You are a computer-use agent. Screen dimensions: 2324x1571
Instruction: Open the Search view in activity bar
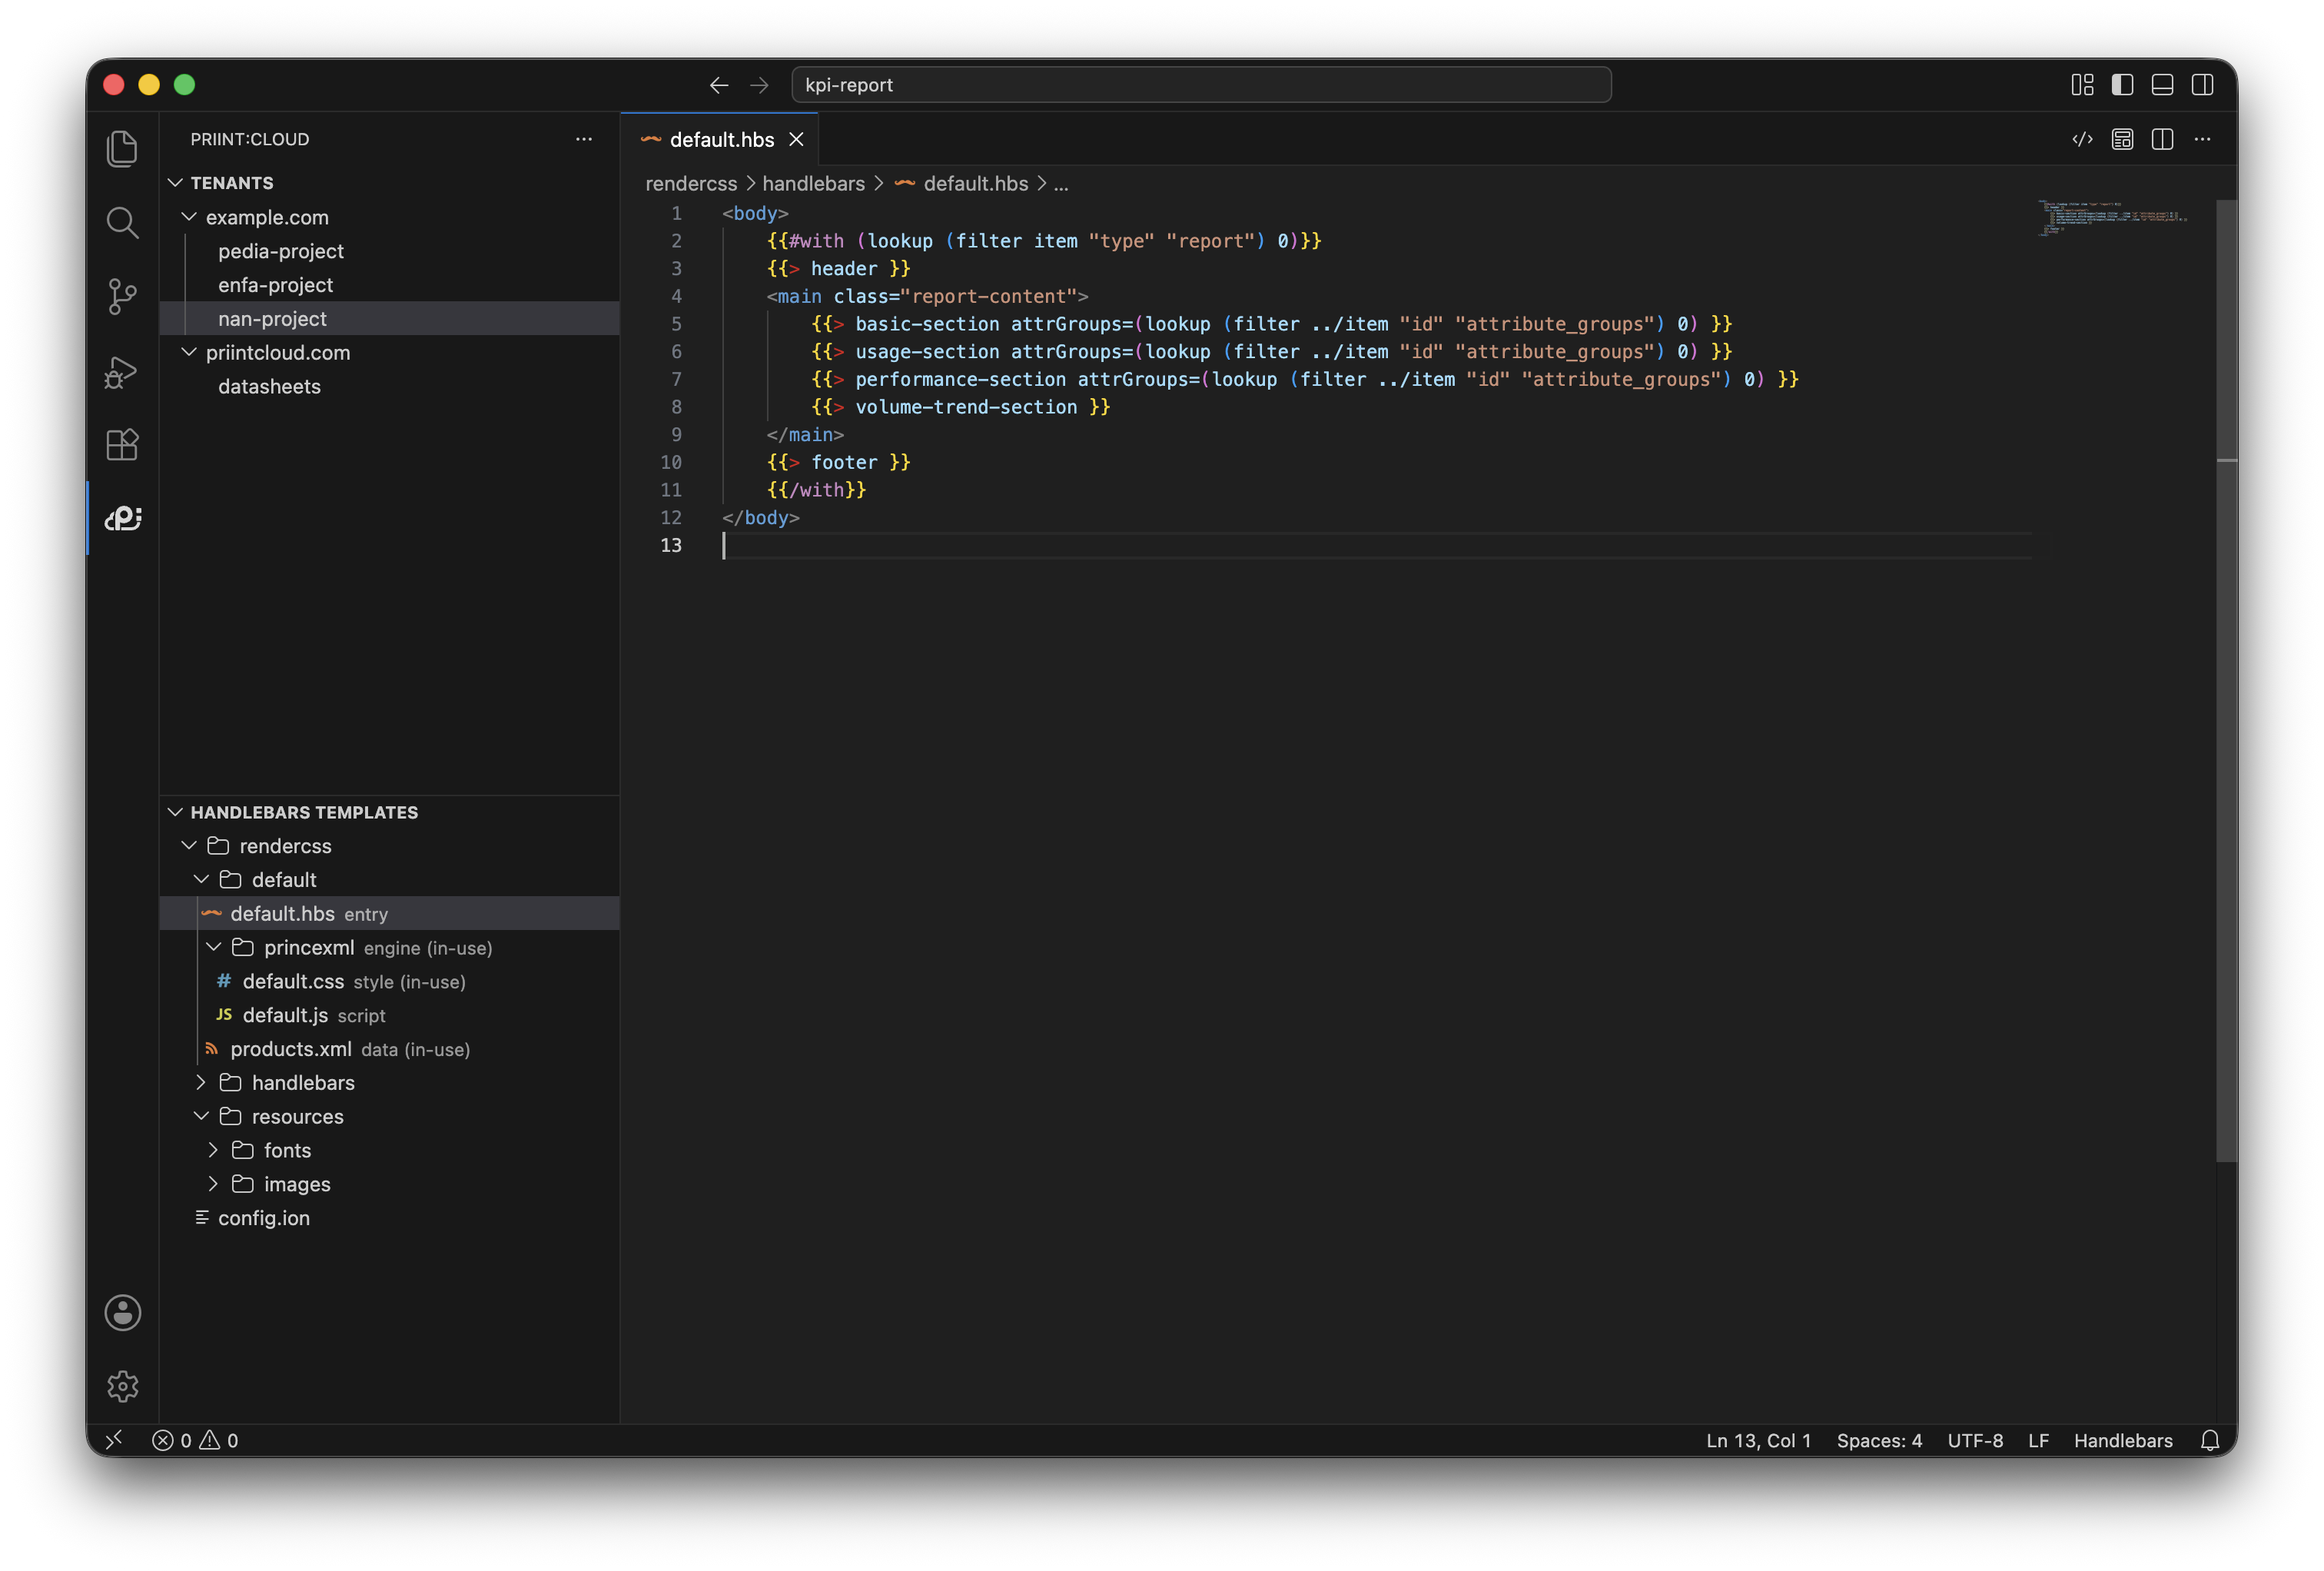(122, 223)
